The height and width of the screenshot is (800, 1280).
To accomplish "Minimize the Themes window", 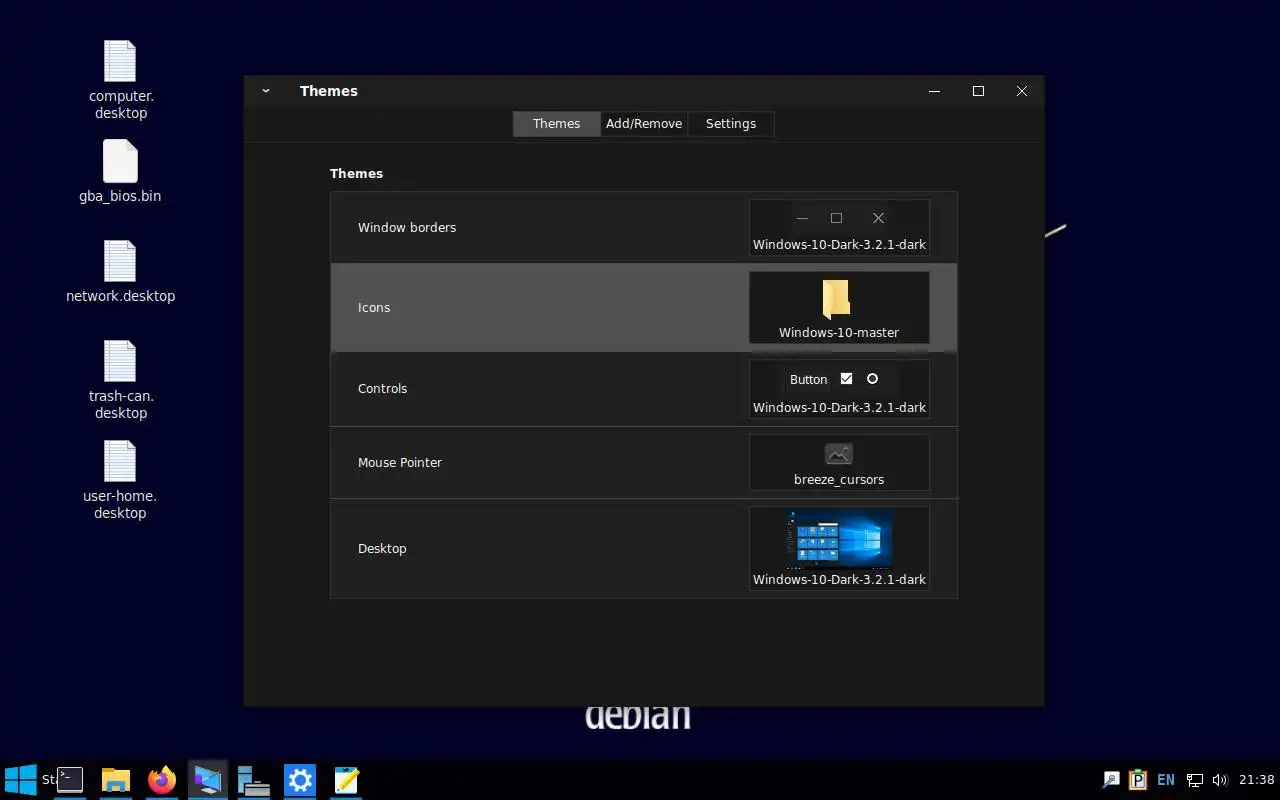I will pos(935,91).
